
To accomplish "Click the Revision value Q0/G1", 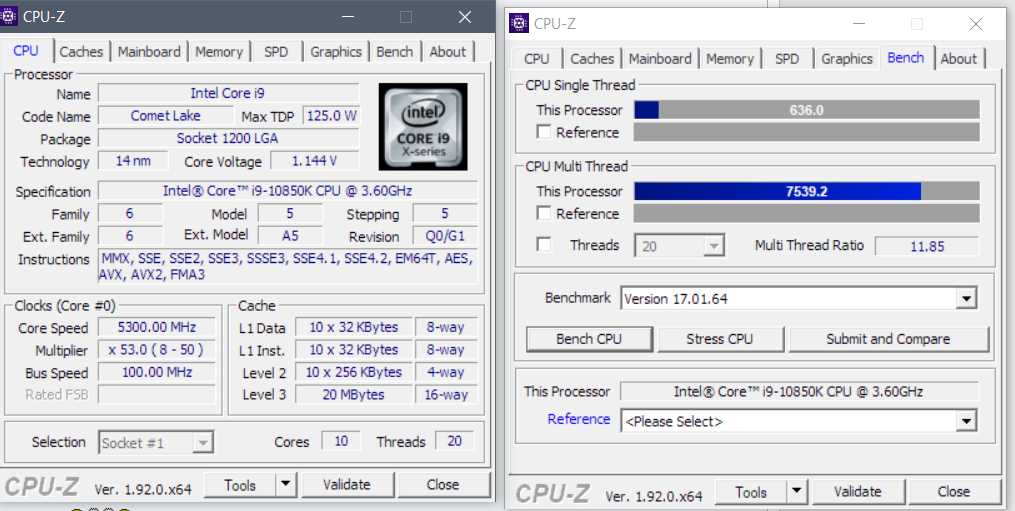I will (x=445, y=236).
